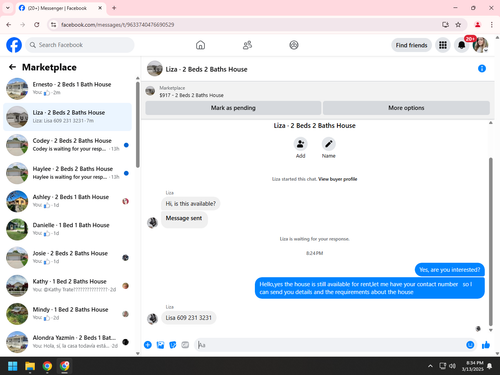
Task: Open Alondra Yazmin chat in list
Action: coord(67,342)
